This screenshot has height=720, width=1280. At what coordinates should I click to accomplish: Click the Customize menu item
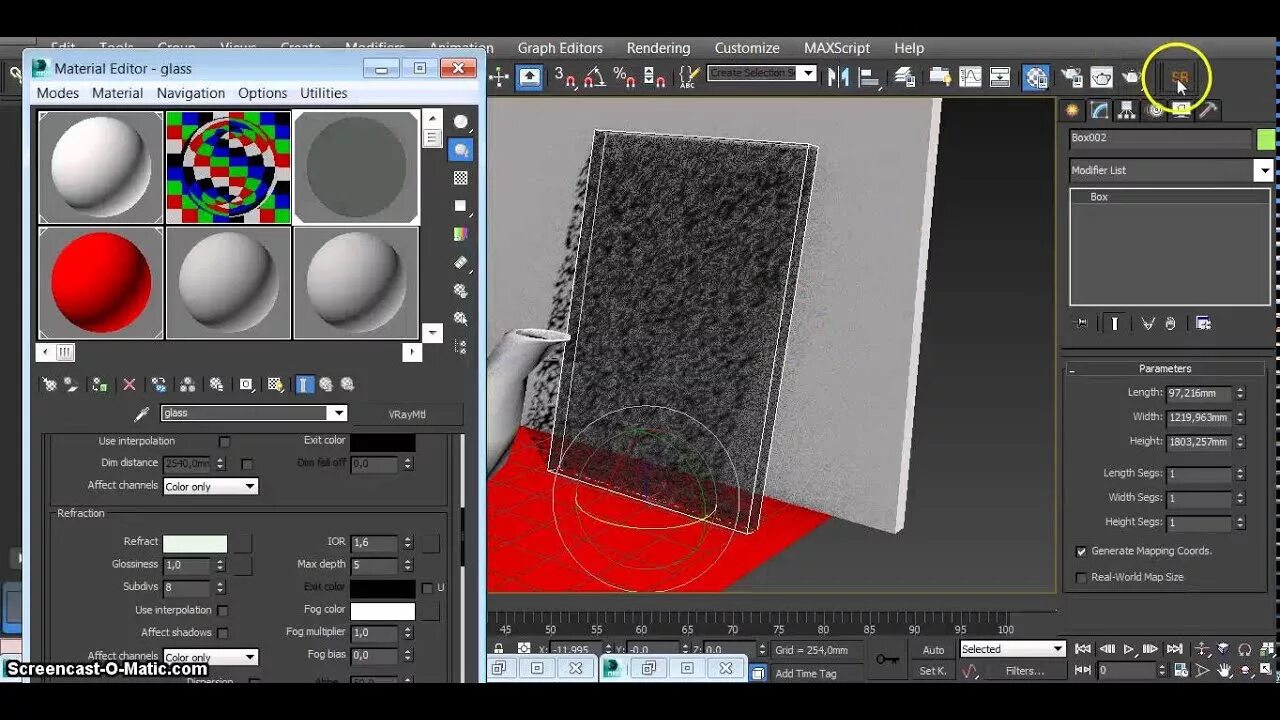tap(746, 48)
